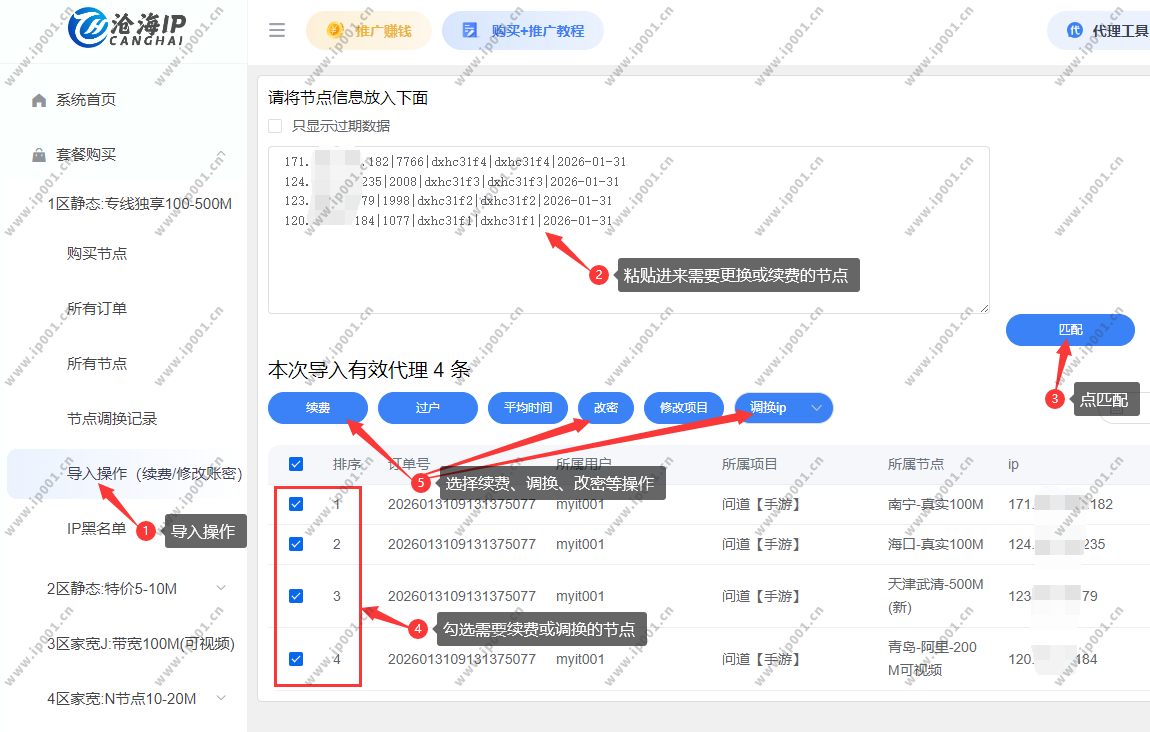
Task: Uncheck the row 3 天津武清 checkbox
Action: click(296, 596)
